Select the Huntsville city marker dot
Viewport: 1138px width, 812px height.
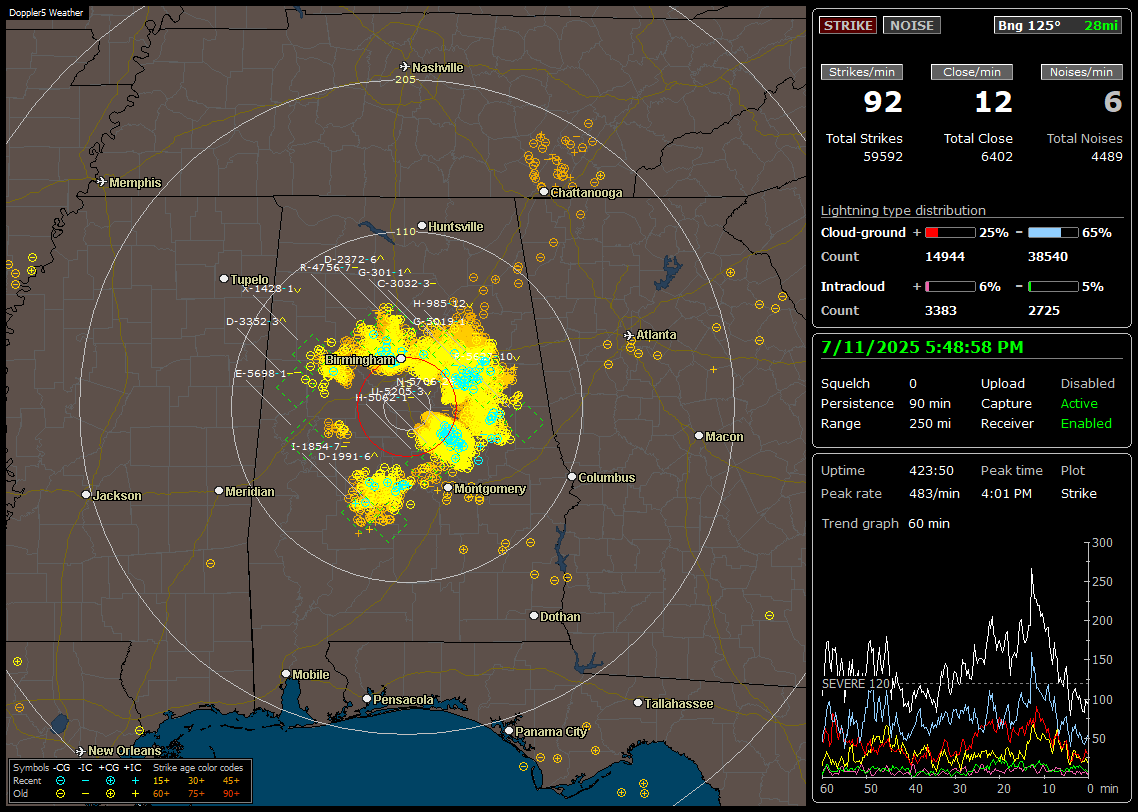pos(422,226)
